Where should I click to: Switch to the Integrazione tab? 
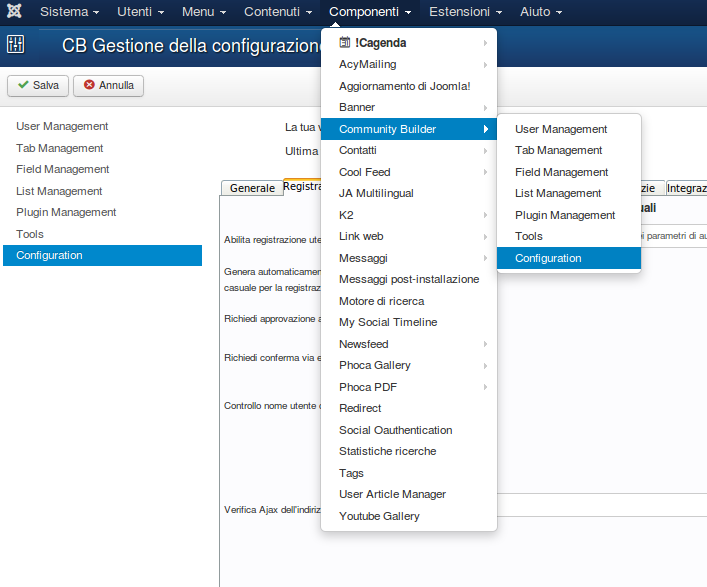click(686, 188)
